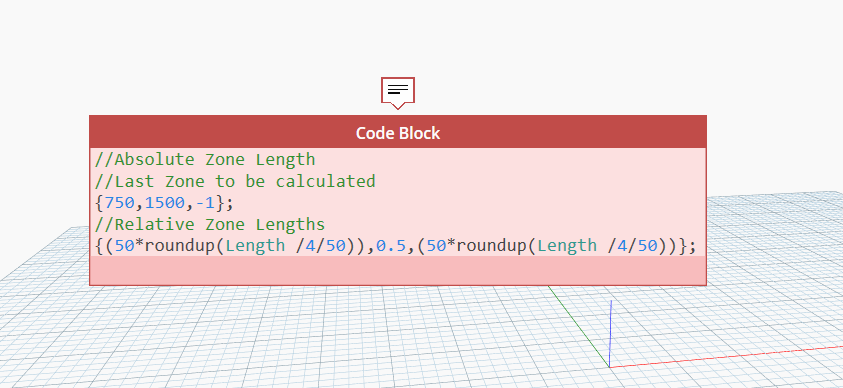843x388 pixels.
Task: Click the 0.5 value in the last line
Action: click(x=390, y=246)
